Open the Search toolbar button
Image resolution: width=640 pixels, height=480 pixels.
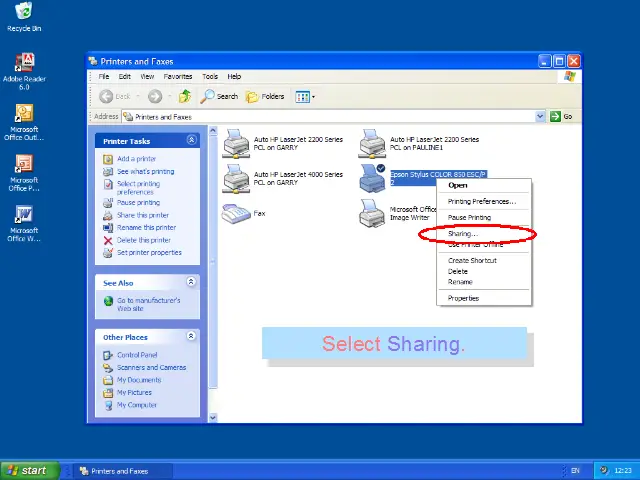point(219,97)
